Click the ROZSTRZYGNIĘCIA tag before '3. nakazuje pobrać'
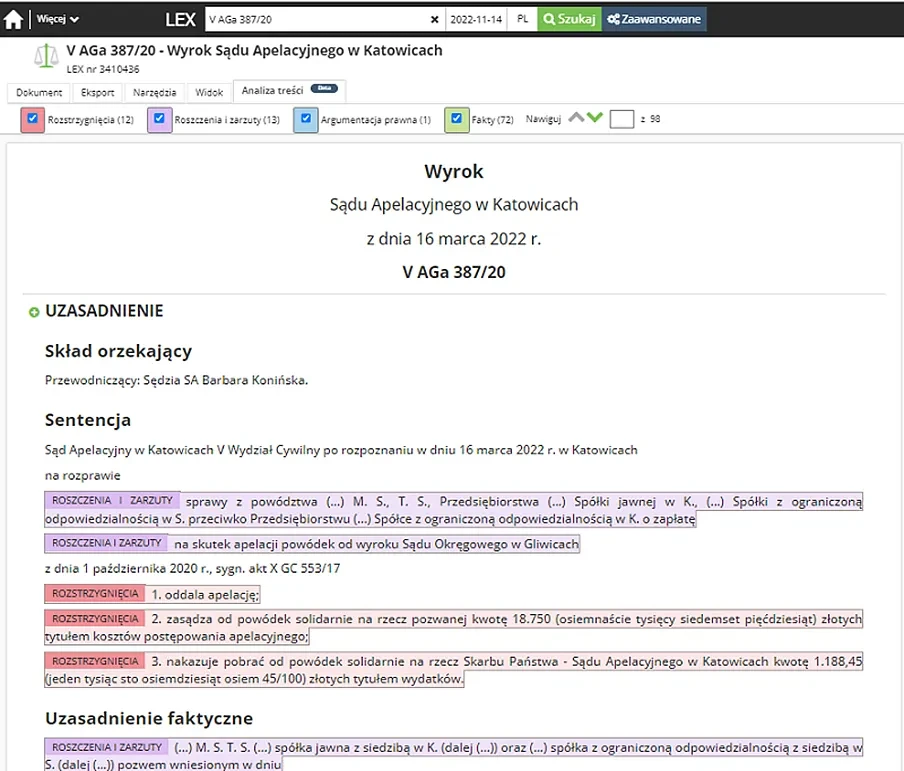 [x=95, y=661]
